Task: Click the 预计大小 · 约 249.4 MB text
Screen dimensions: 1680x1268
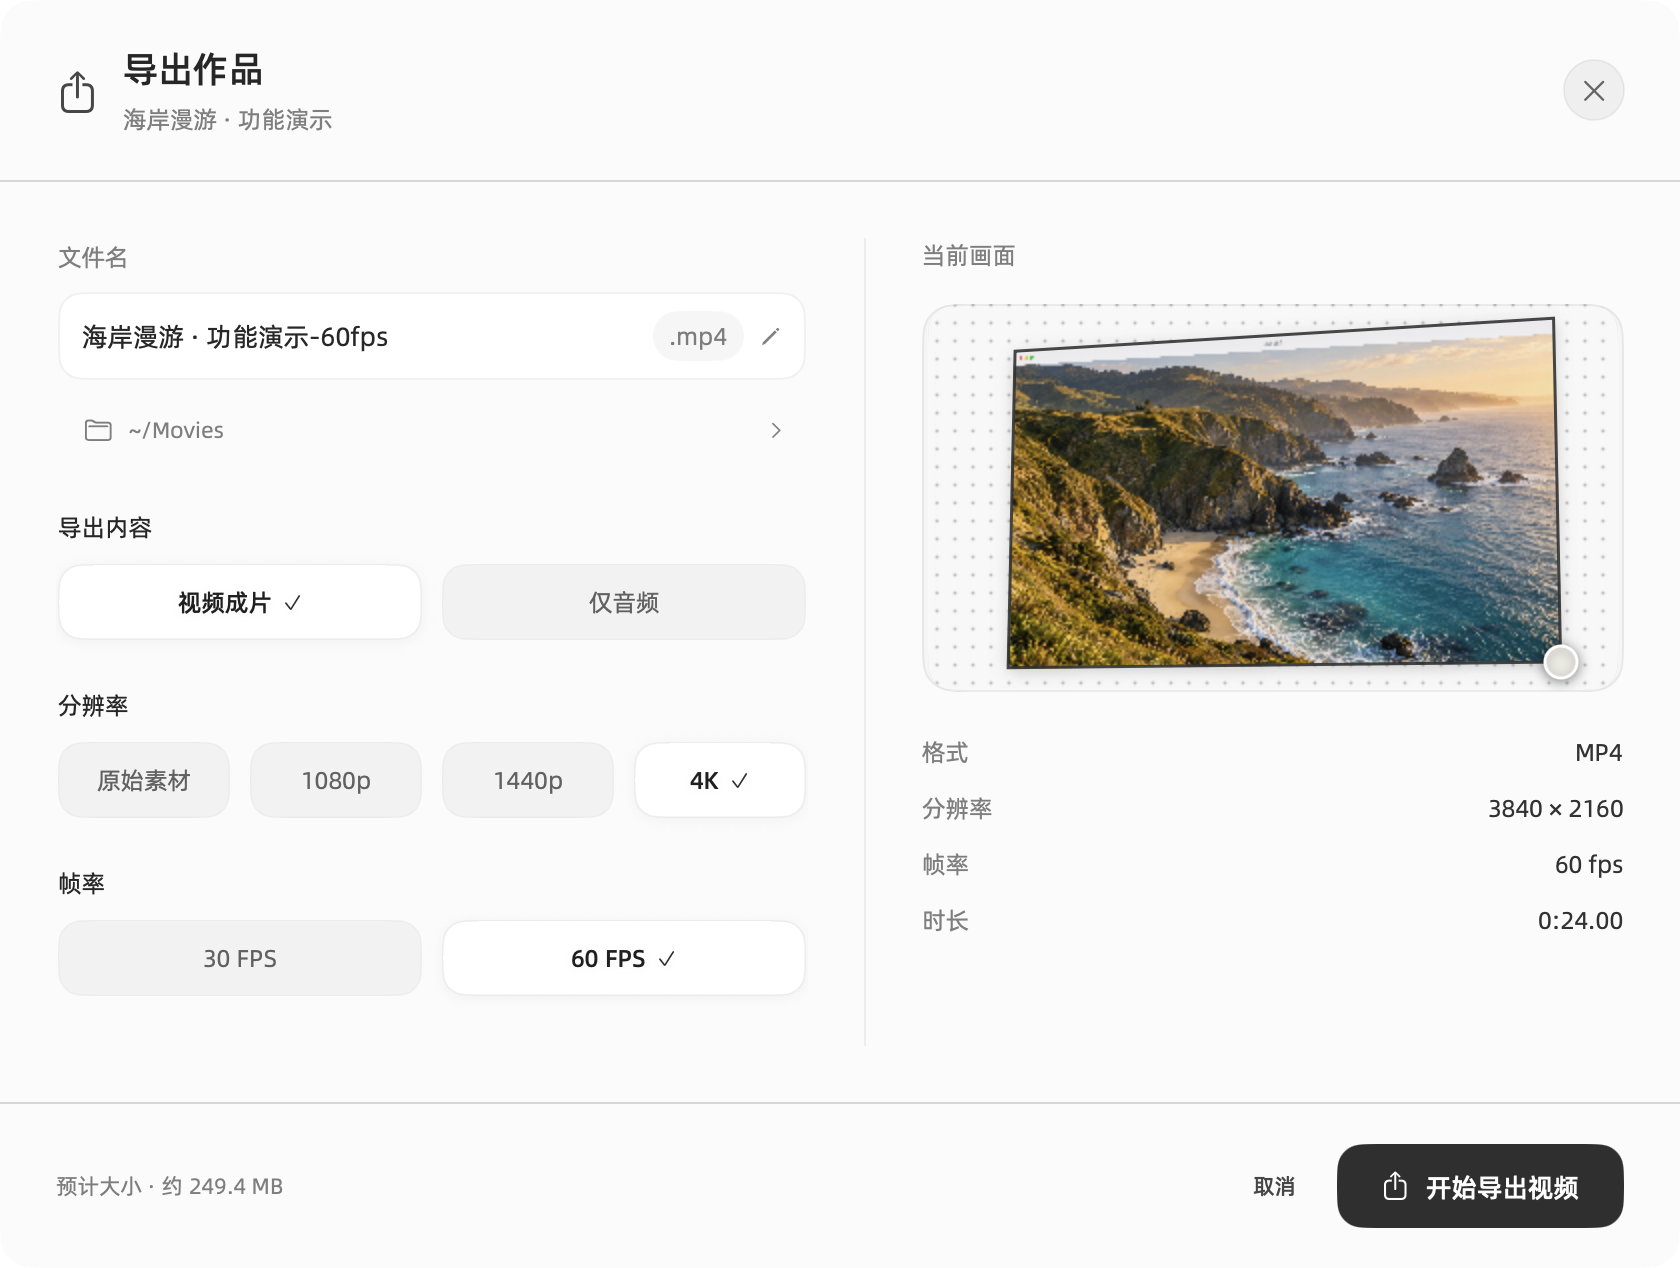Action: point(170,1186)
